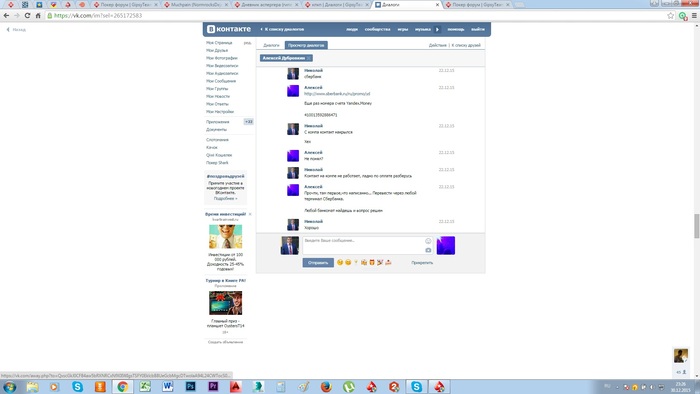Open uTorrent from the taskbar
The width and height of the screenshot is (700, 394).
349,386
